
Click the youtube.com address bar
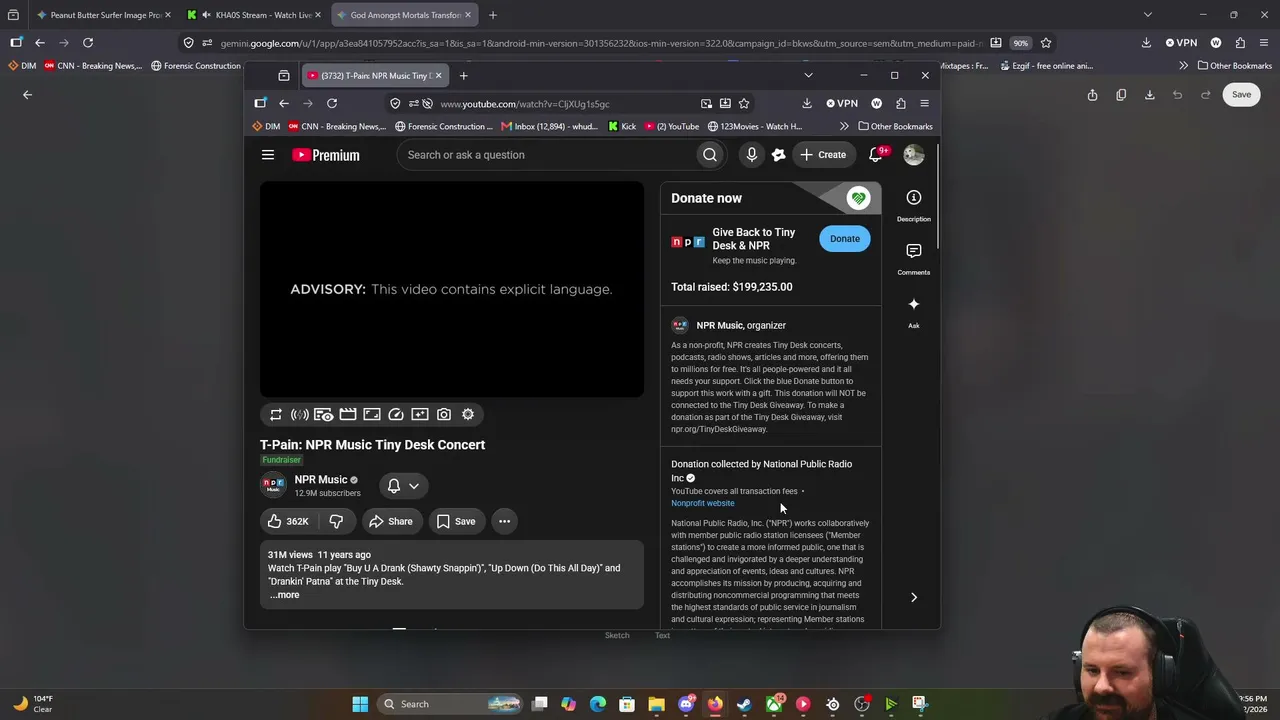pos(565,104)
